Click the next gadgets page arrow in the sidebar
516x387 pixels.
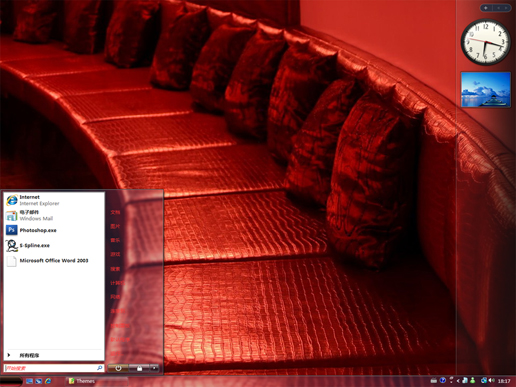[506, 8]
